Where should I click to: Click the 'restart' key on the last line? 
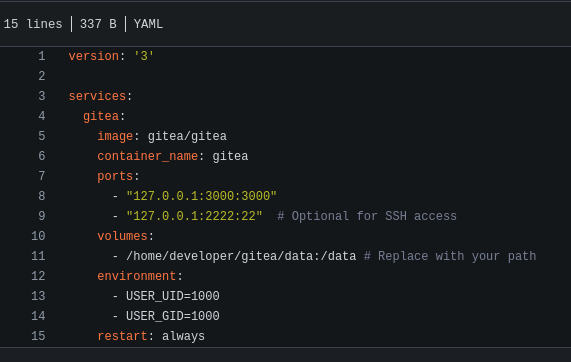point(122,336)
